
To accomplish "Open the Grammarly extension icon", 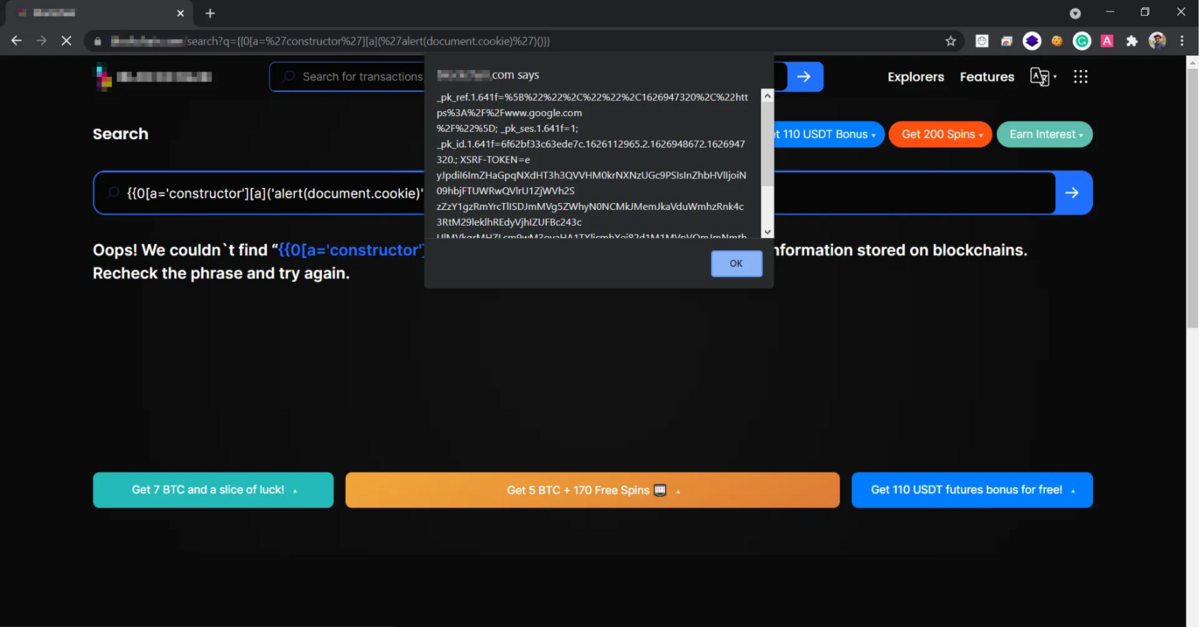I will pos(1081,41).
